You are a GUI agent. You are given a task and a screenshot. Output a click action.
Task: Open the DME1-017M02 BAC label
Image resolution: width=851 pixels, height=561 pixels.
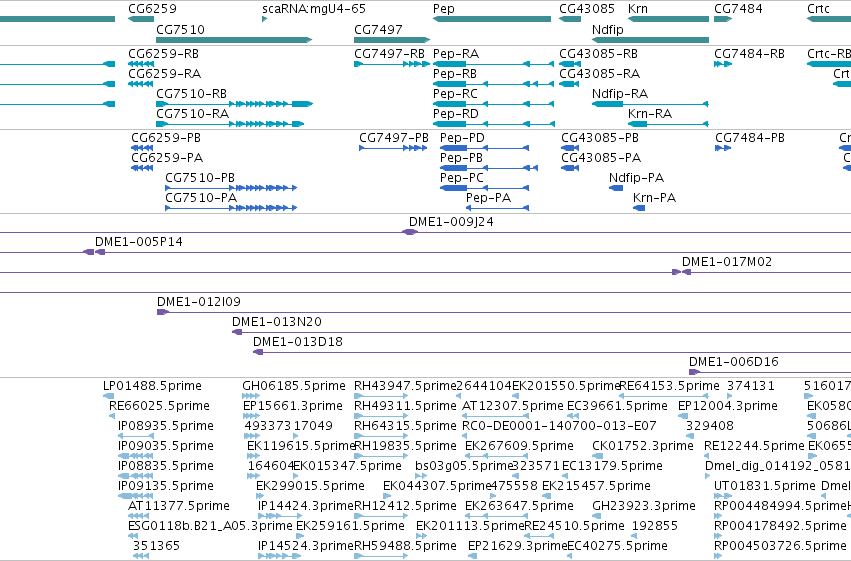(727, 262)
